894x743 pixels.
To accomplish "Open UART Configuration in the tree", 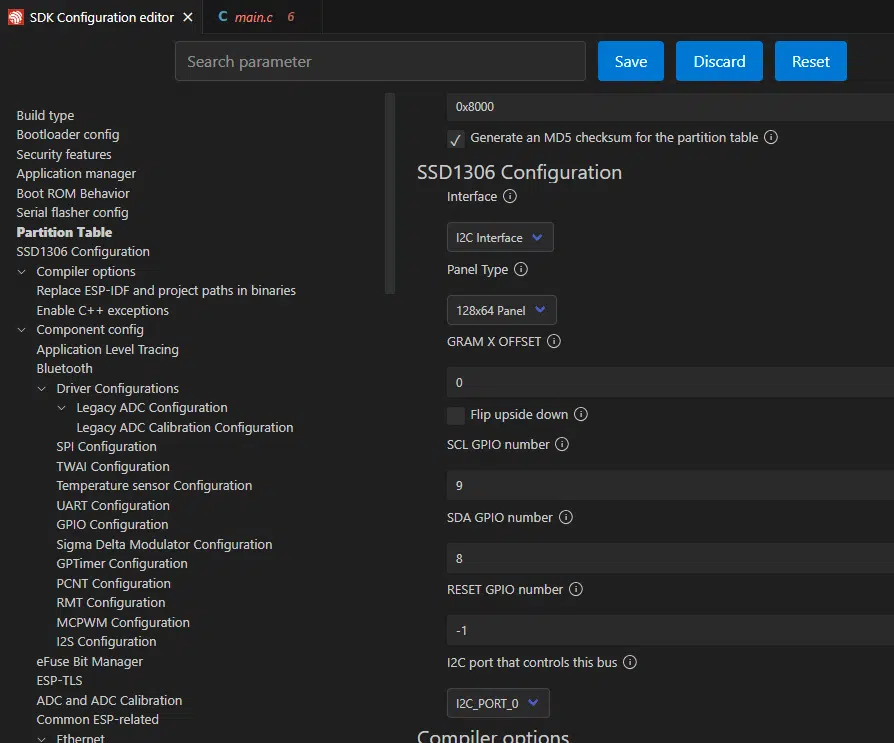I will (x=113, y=506).
